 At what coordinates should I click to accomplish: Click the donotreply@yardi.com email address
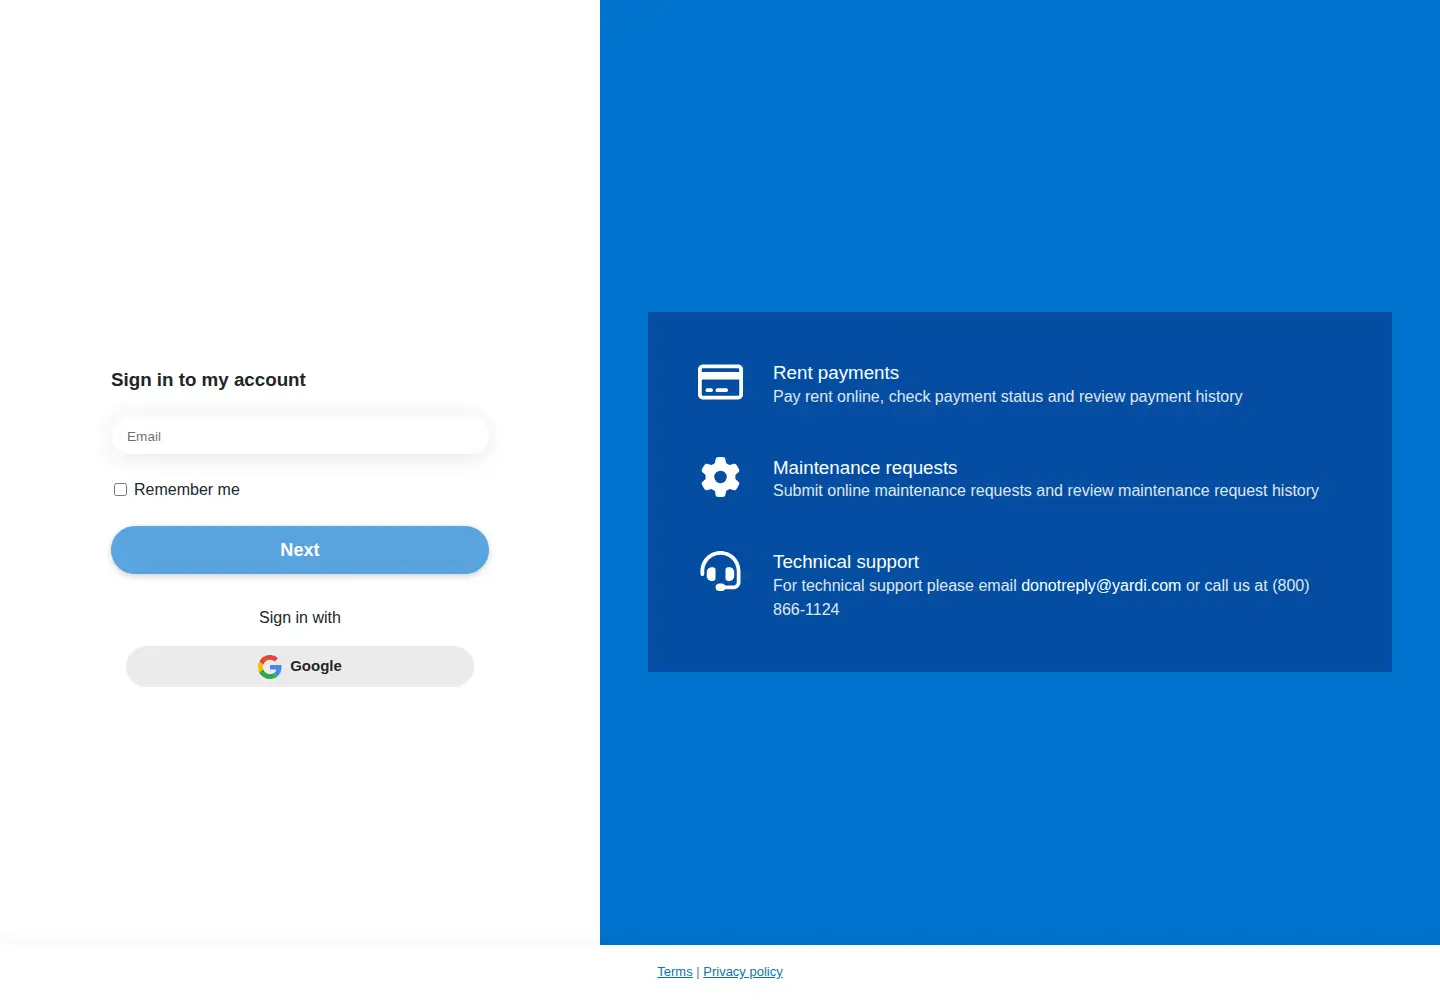tap(1101, 586)
